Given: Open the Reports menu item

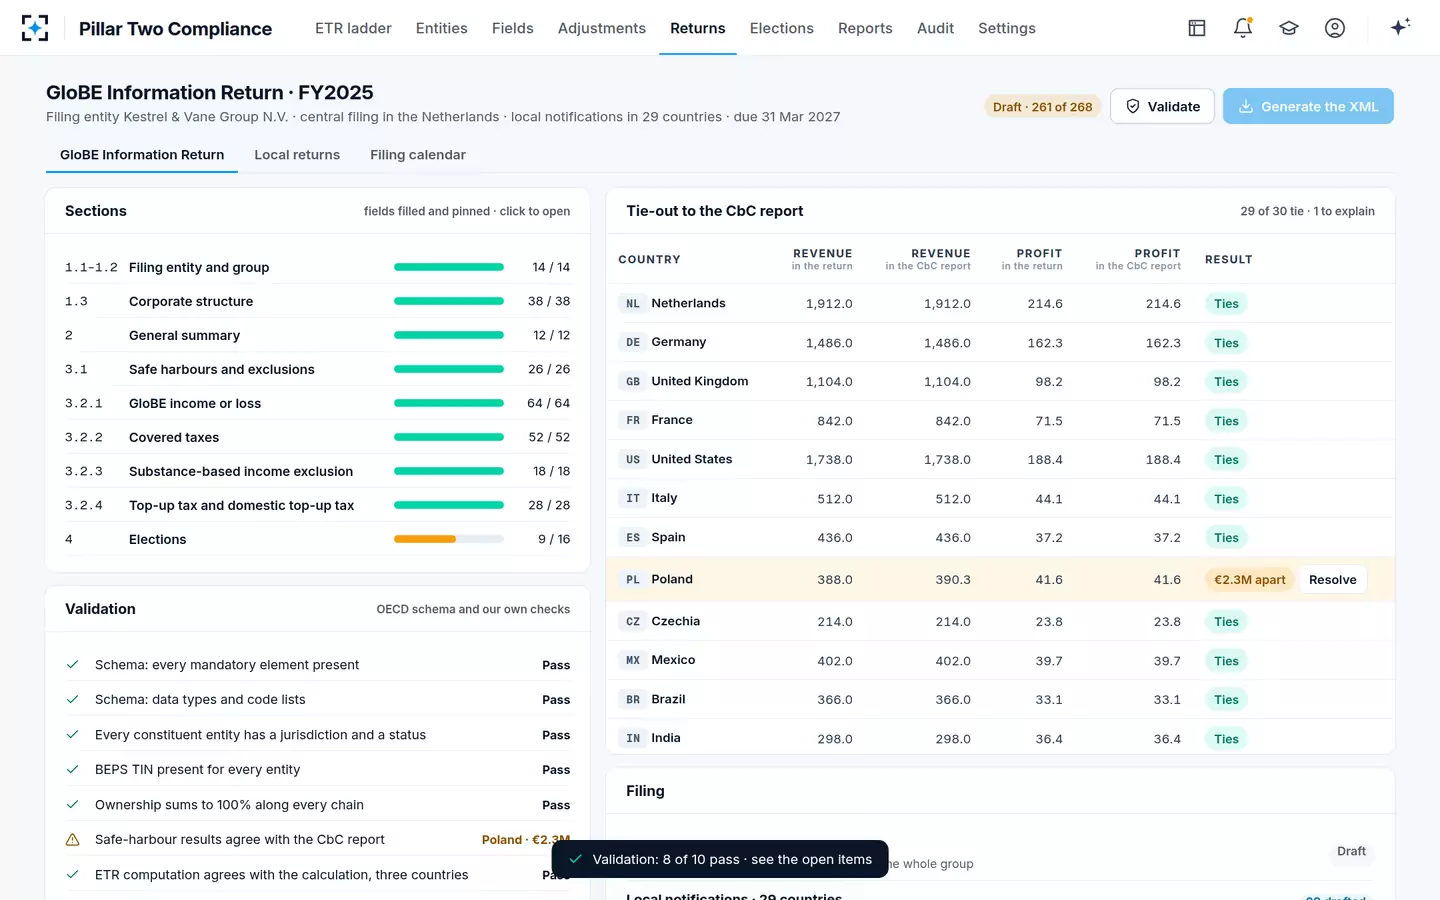Looking at the screenshot, I should (x=865, y=28).
